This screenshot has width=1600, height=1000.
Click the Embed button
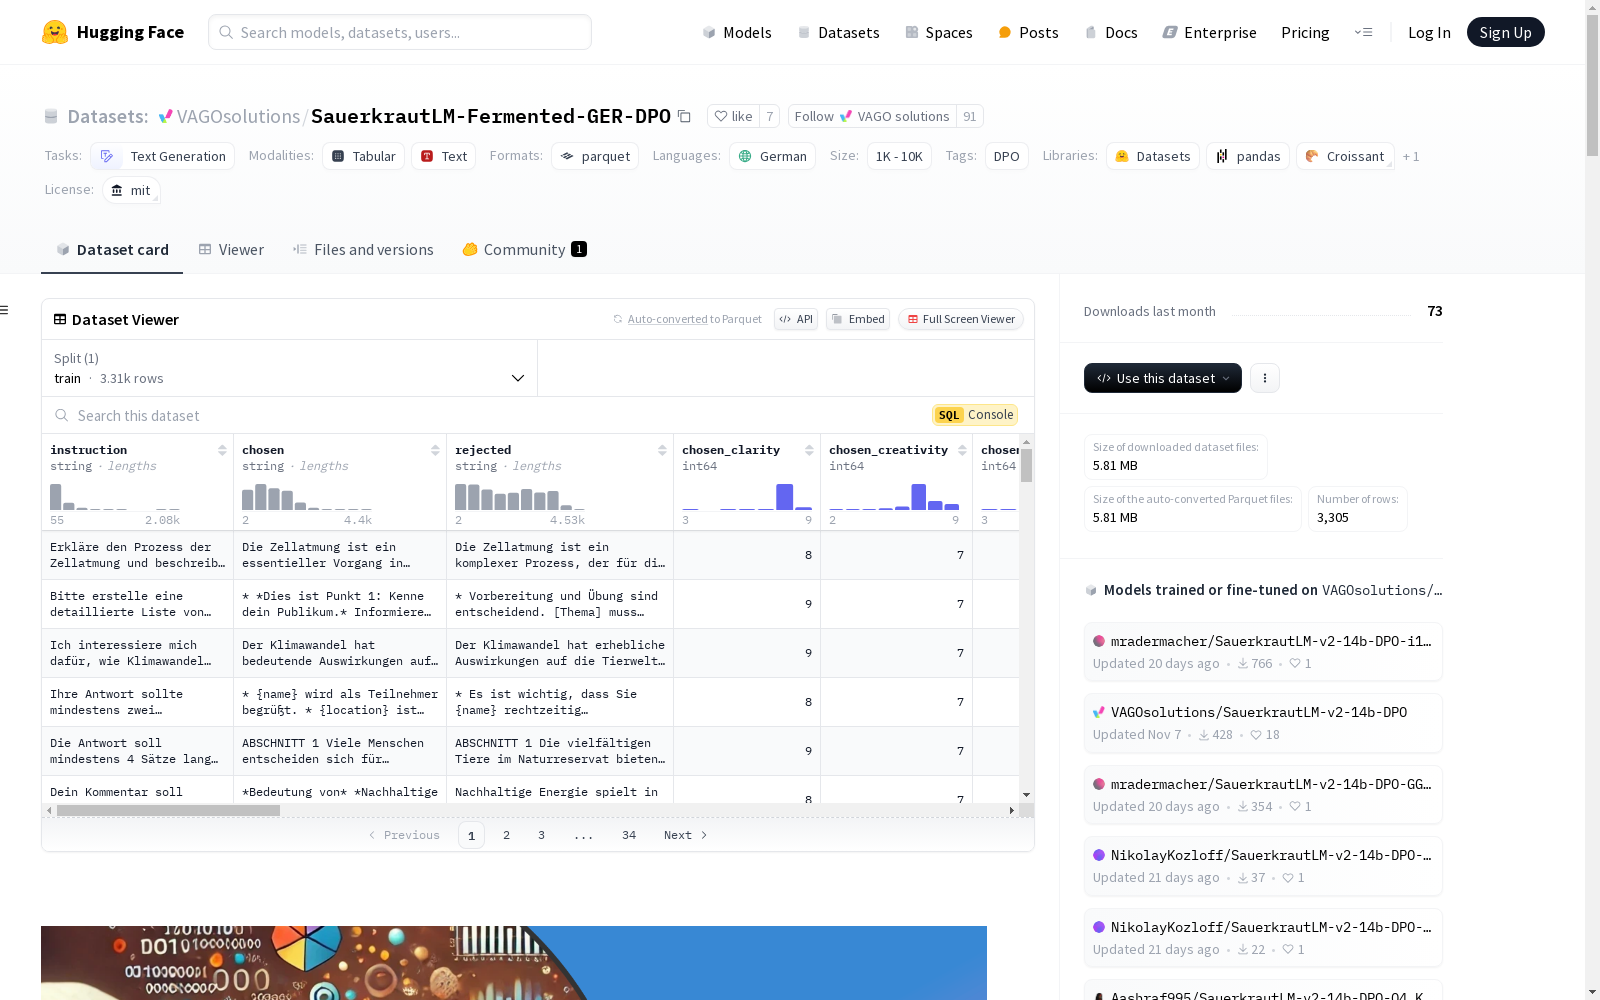click(x=858, y=319)
